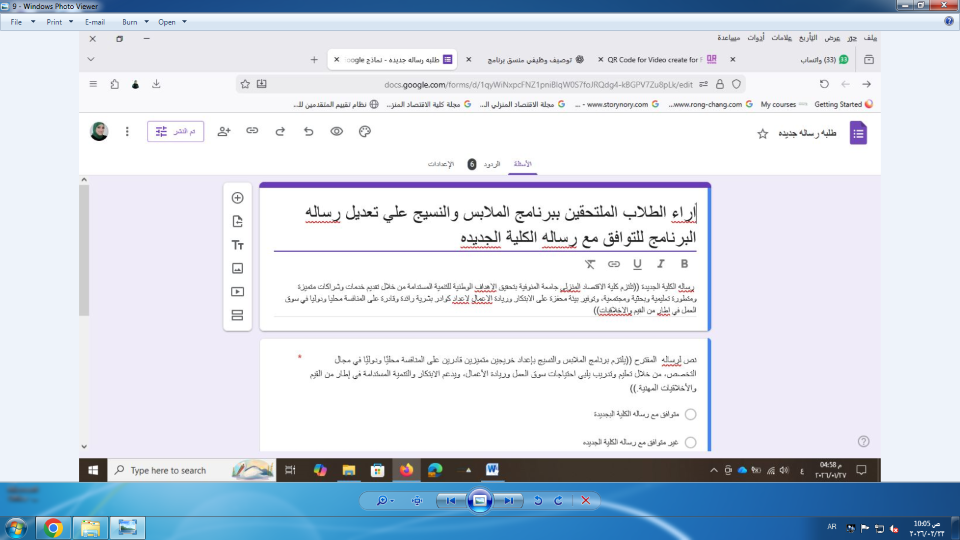Star the form next to its title
Viewport: 960px width, 540px height.
762,133
